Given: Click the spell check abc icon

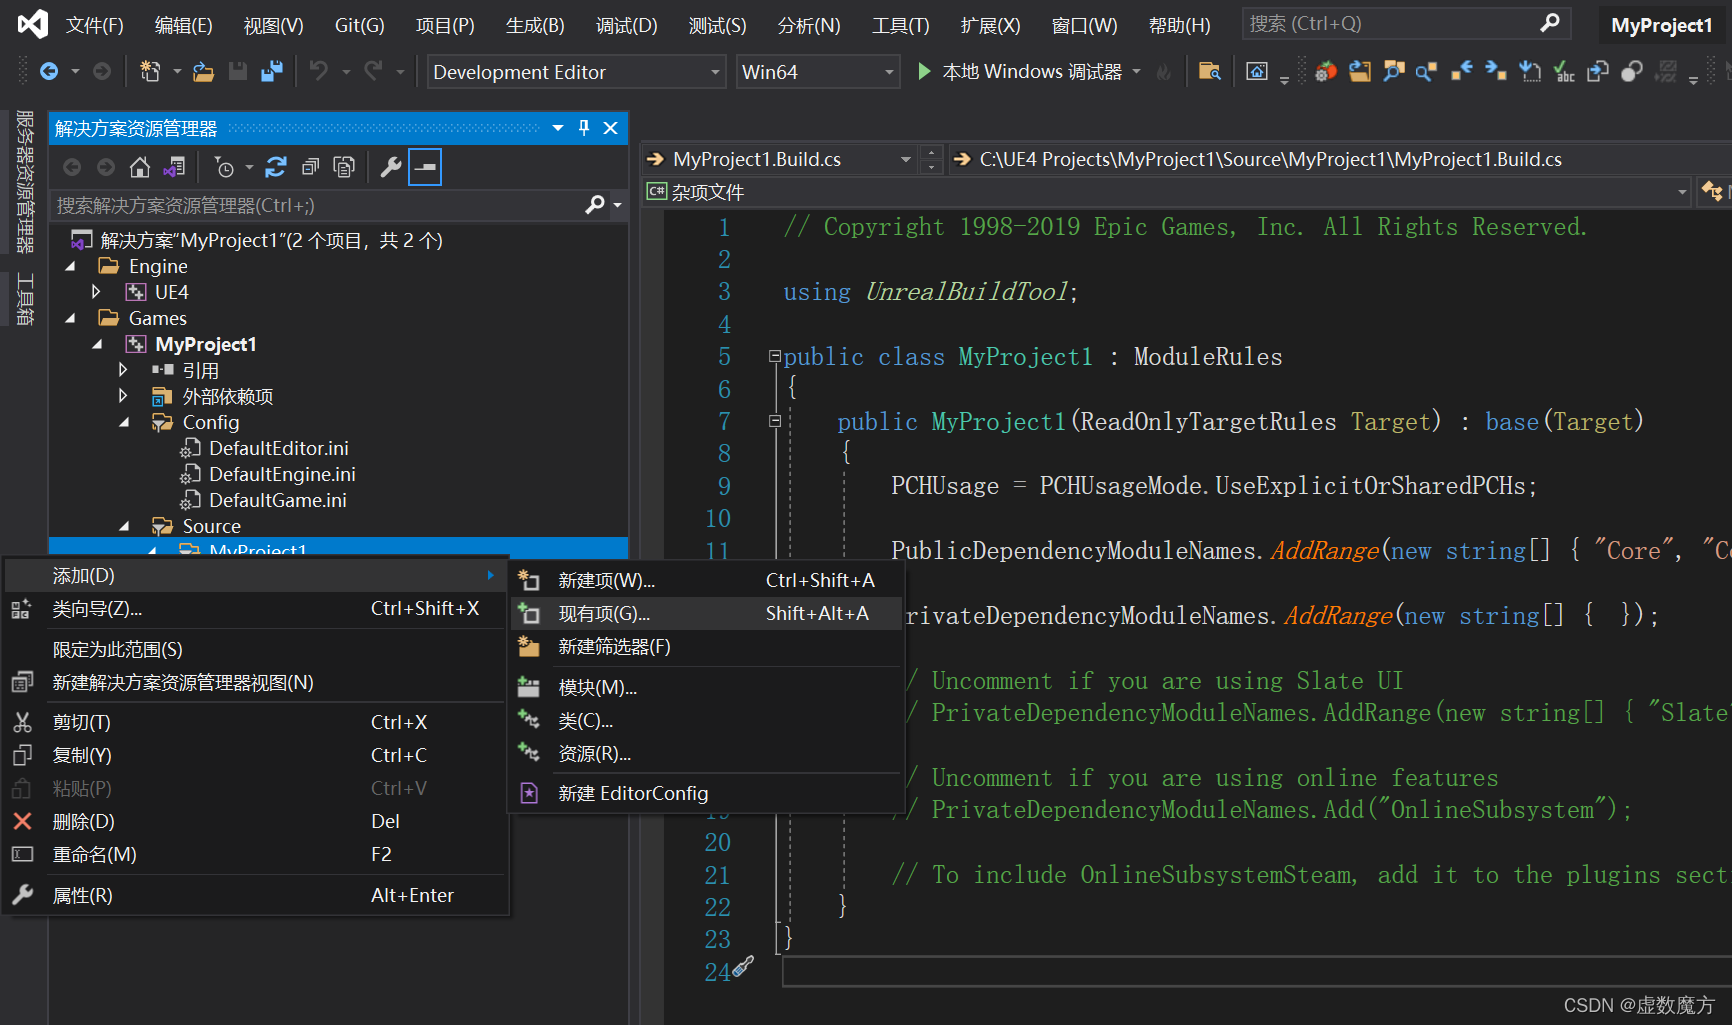Looking at the screenshot, I should (x=1564, y=71).
